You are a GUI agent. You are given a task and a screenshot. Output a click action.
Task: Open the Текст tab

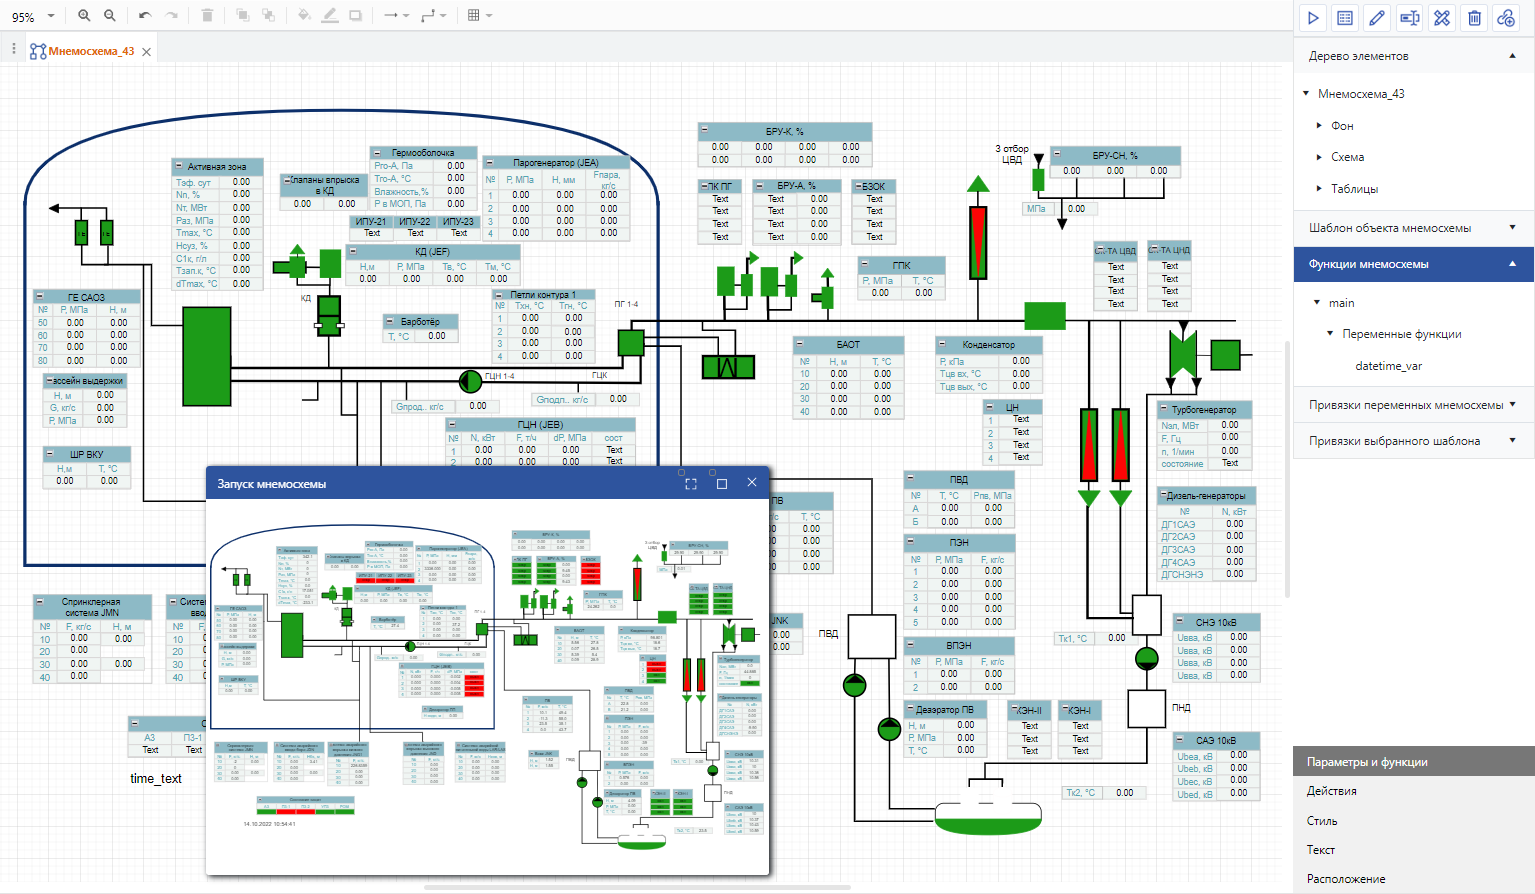(x=1320, y=850)
